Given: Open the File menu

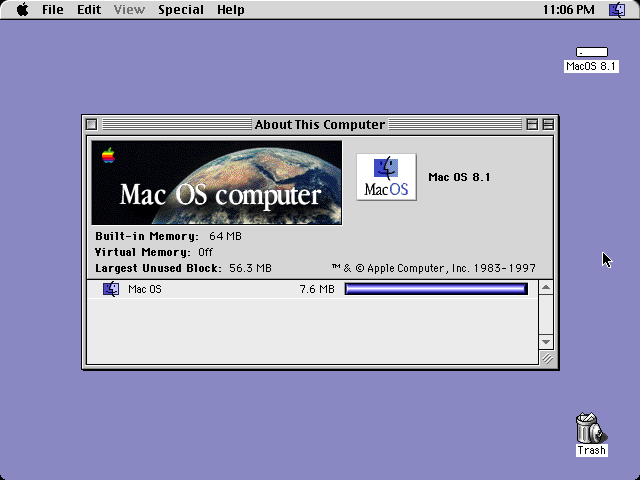Looking at the screenshot, I should [x=53, y=9].
